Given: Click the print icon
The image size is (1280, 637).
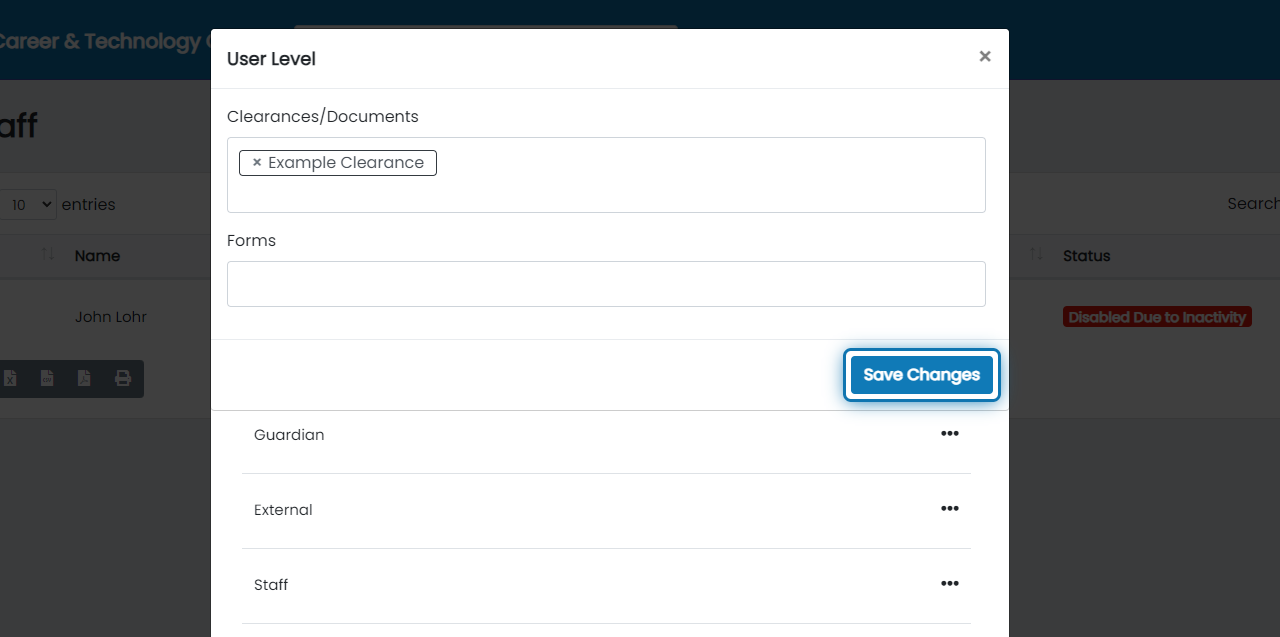Looking at the screenshot, I should coord(123,378).
